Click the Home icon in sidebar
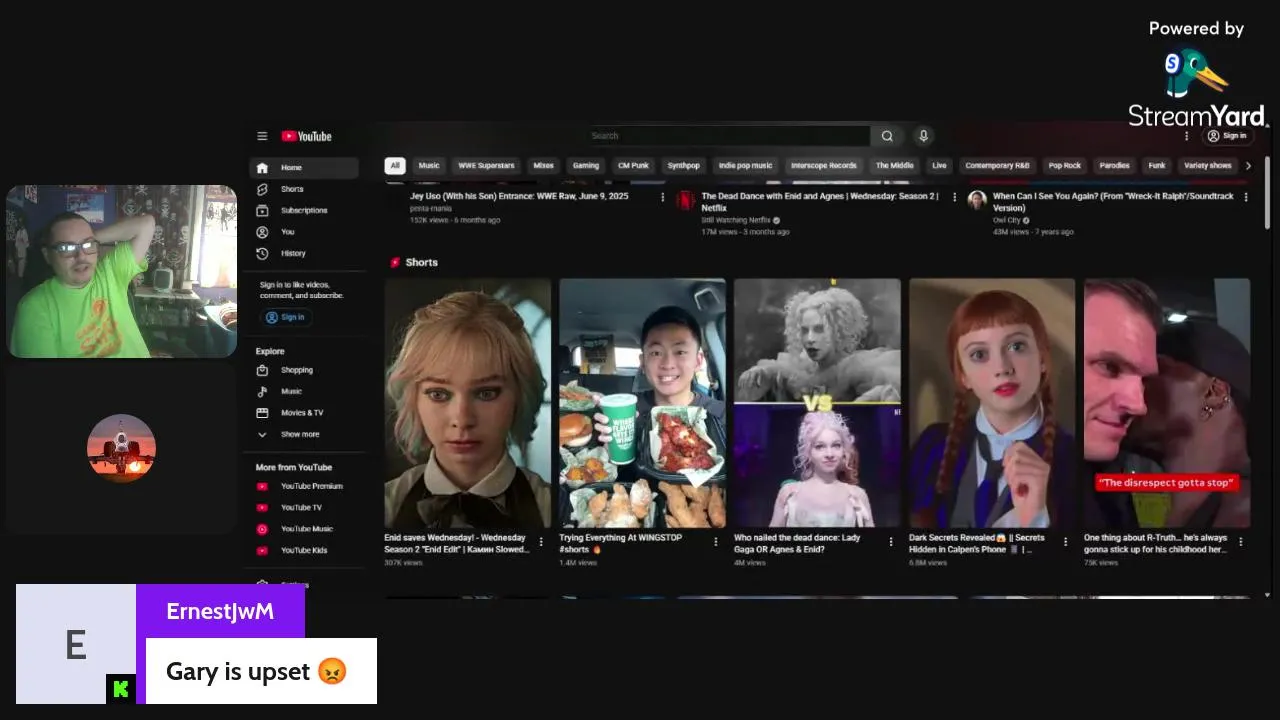The width and height of the screenshot is (1280, 720). point(262,168)
